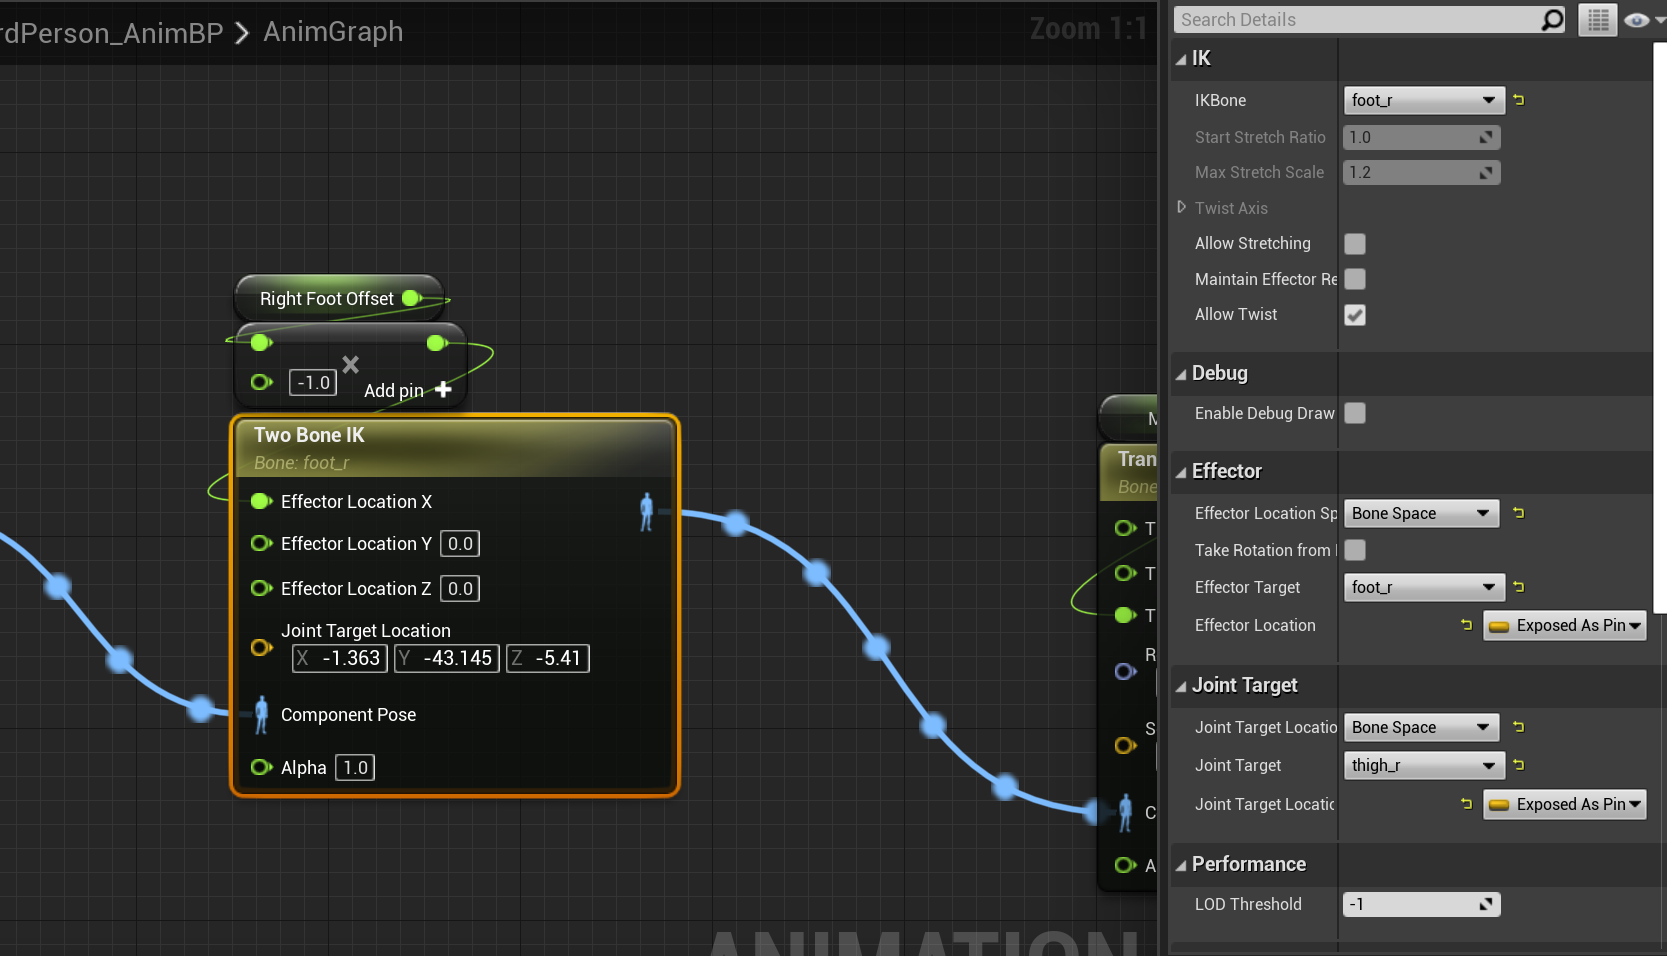Edit Joint Target Location Y value
Screen dimensions: 1667x956
[447, 658]
